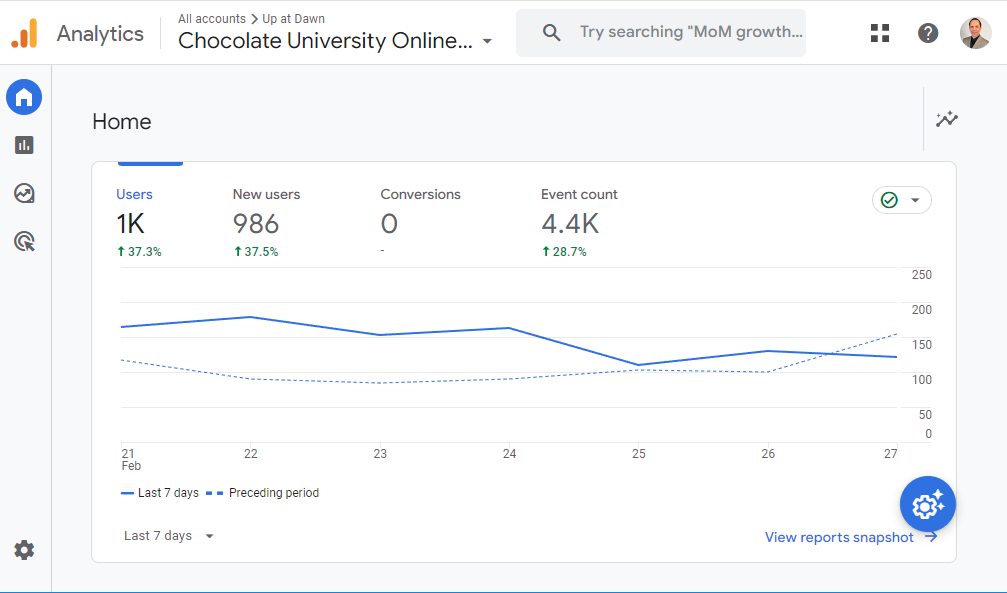Select the New users metric tab
Image resolution: width=1007 pixels, height=593 pixels.
(266, 222)
